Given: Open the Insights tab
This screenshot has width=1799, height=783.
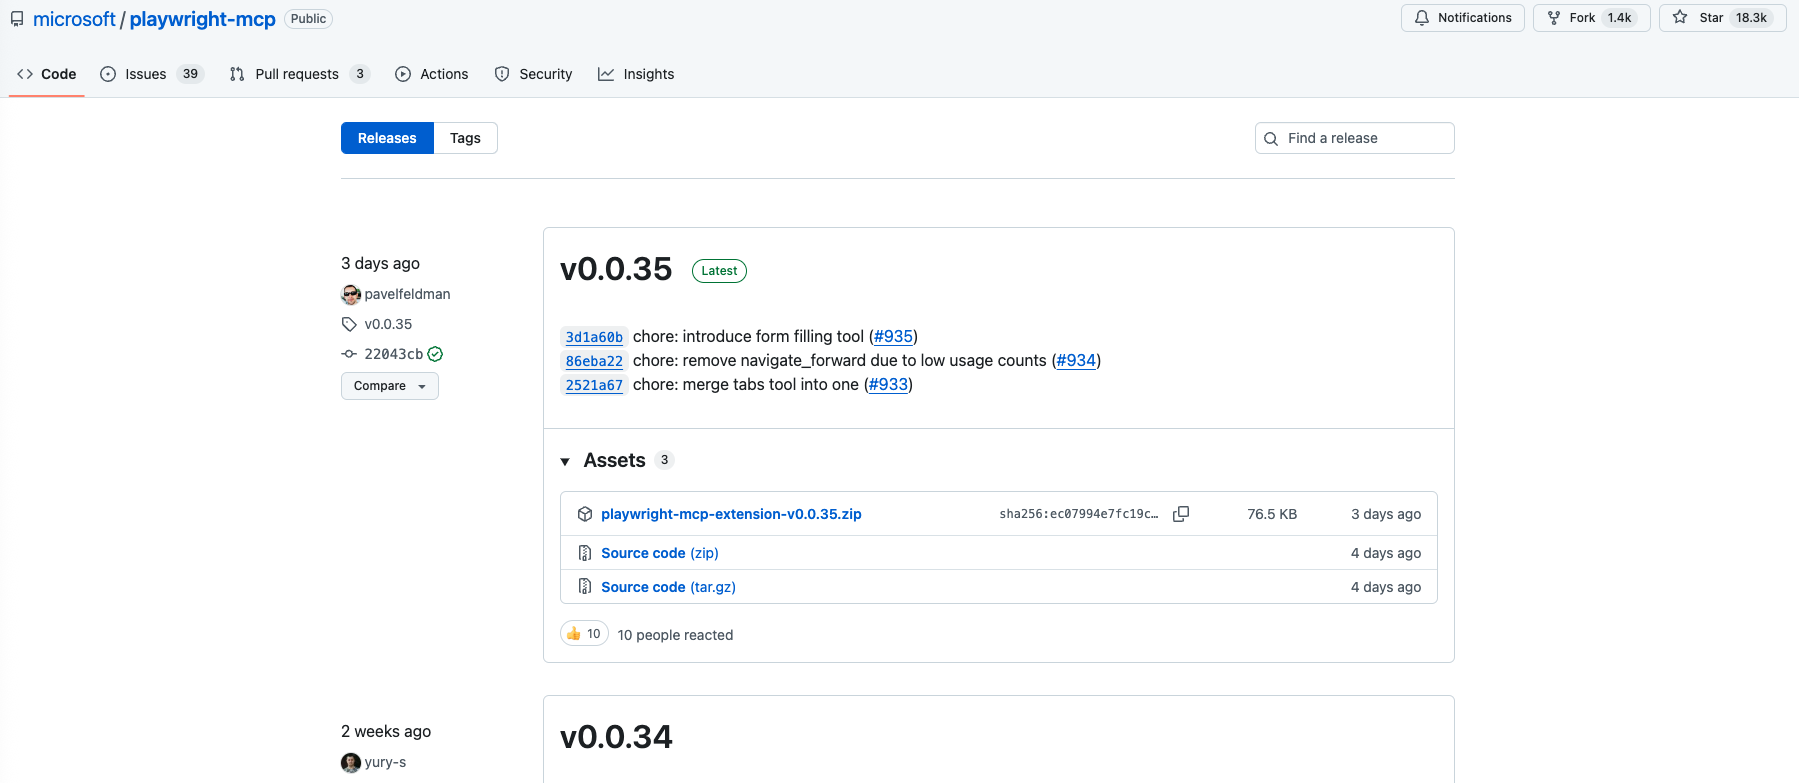Looking at the screenshot, I should [636, 74].
